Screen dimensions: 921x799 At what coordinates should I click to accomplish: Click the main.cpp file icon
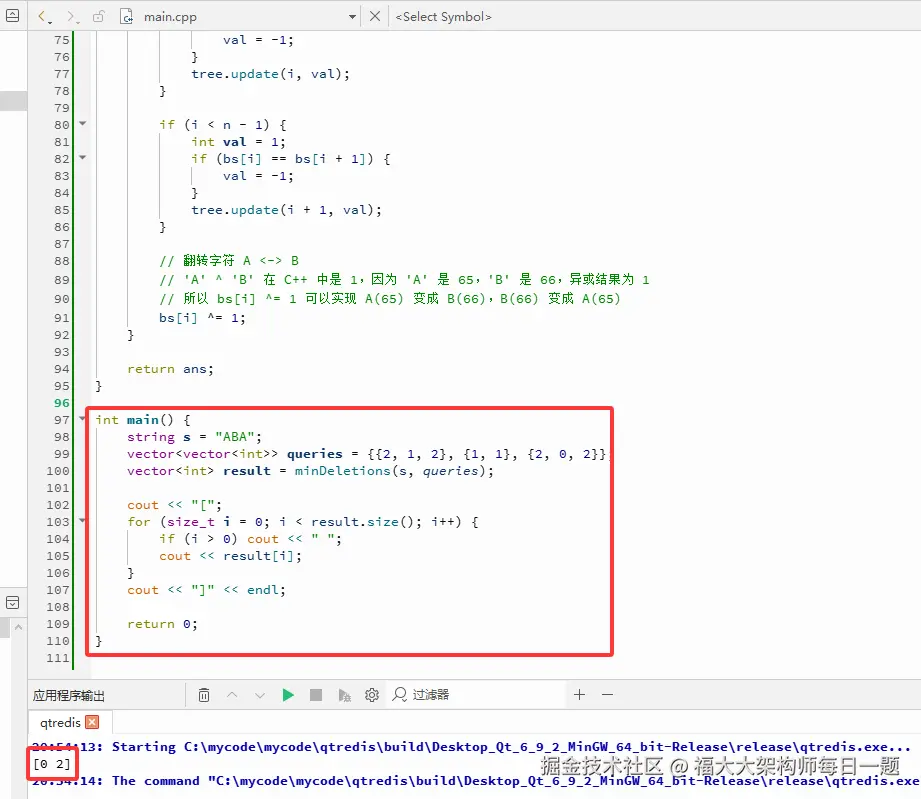tap(126, 16)
